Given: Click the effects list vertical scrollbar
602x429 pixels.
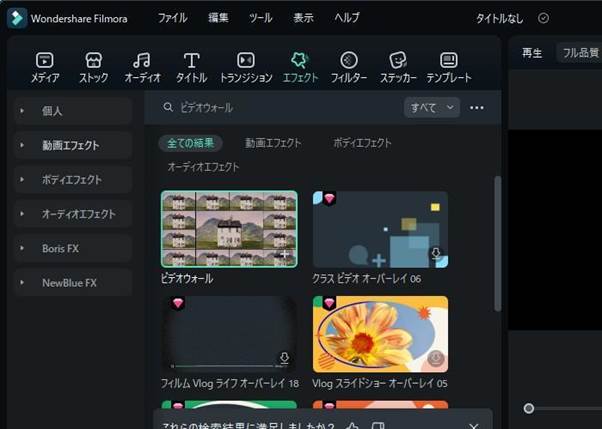Looking at the screenshot, I should [498, 243].
